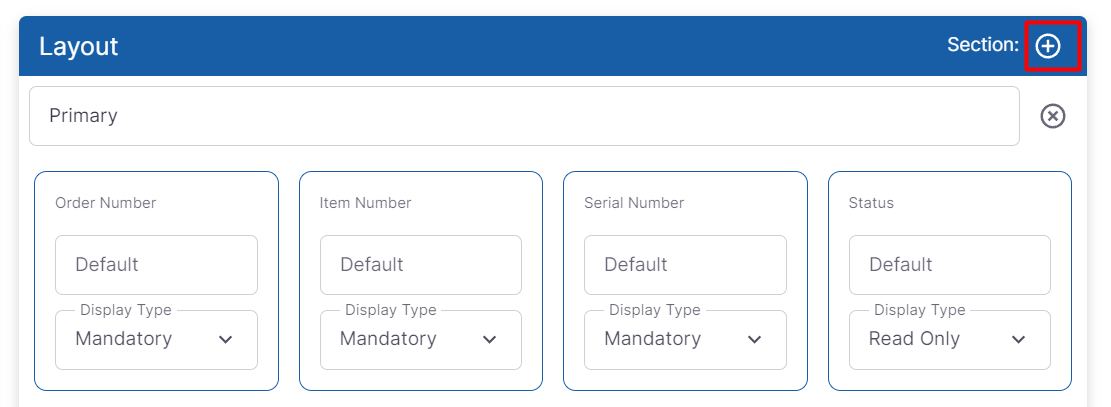Remove the Primary section
1111x407 pixels.
coord(1052,116)
